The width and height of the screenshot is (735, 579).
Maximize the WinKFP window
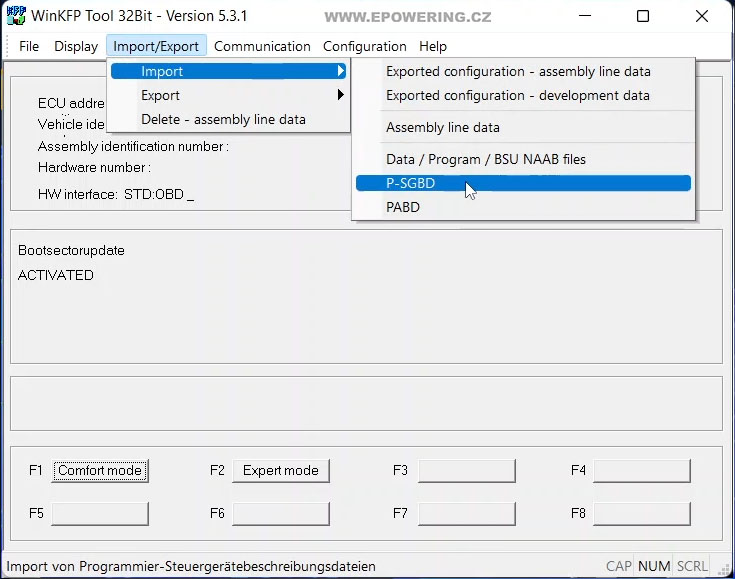[x=643, y=16]
